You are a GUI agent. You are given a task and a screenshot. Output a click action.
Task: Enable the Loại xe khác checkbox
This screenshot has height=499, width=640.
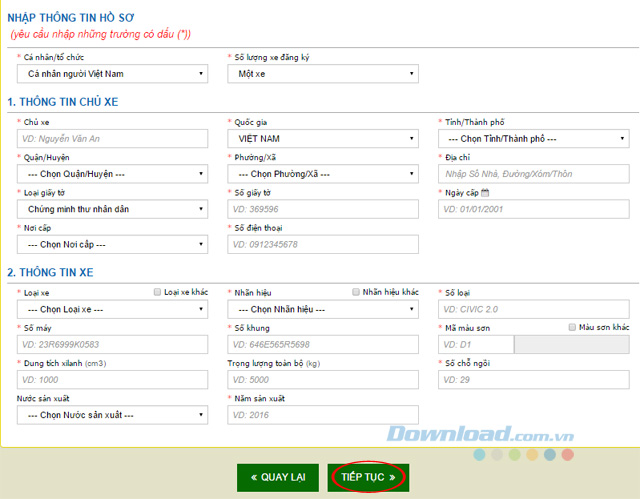157,292
